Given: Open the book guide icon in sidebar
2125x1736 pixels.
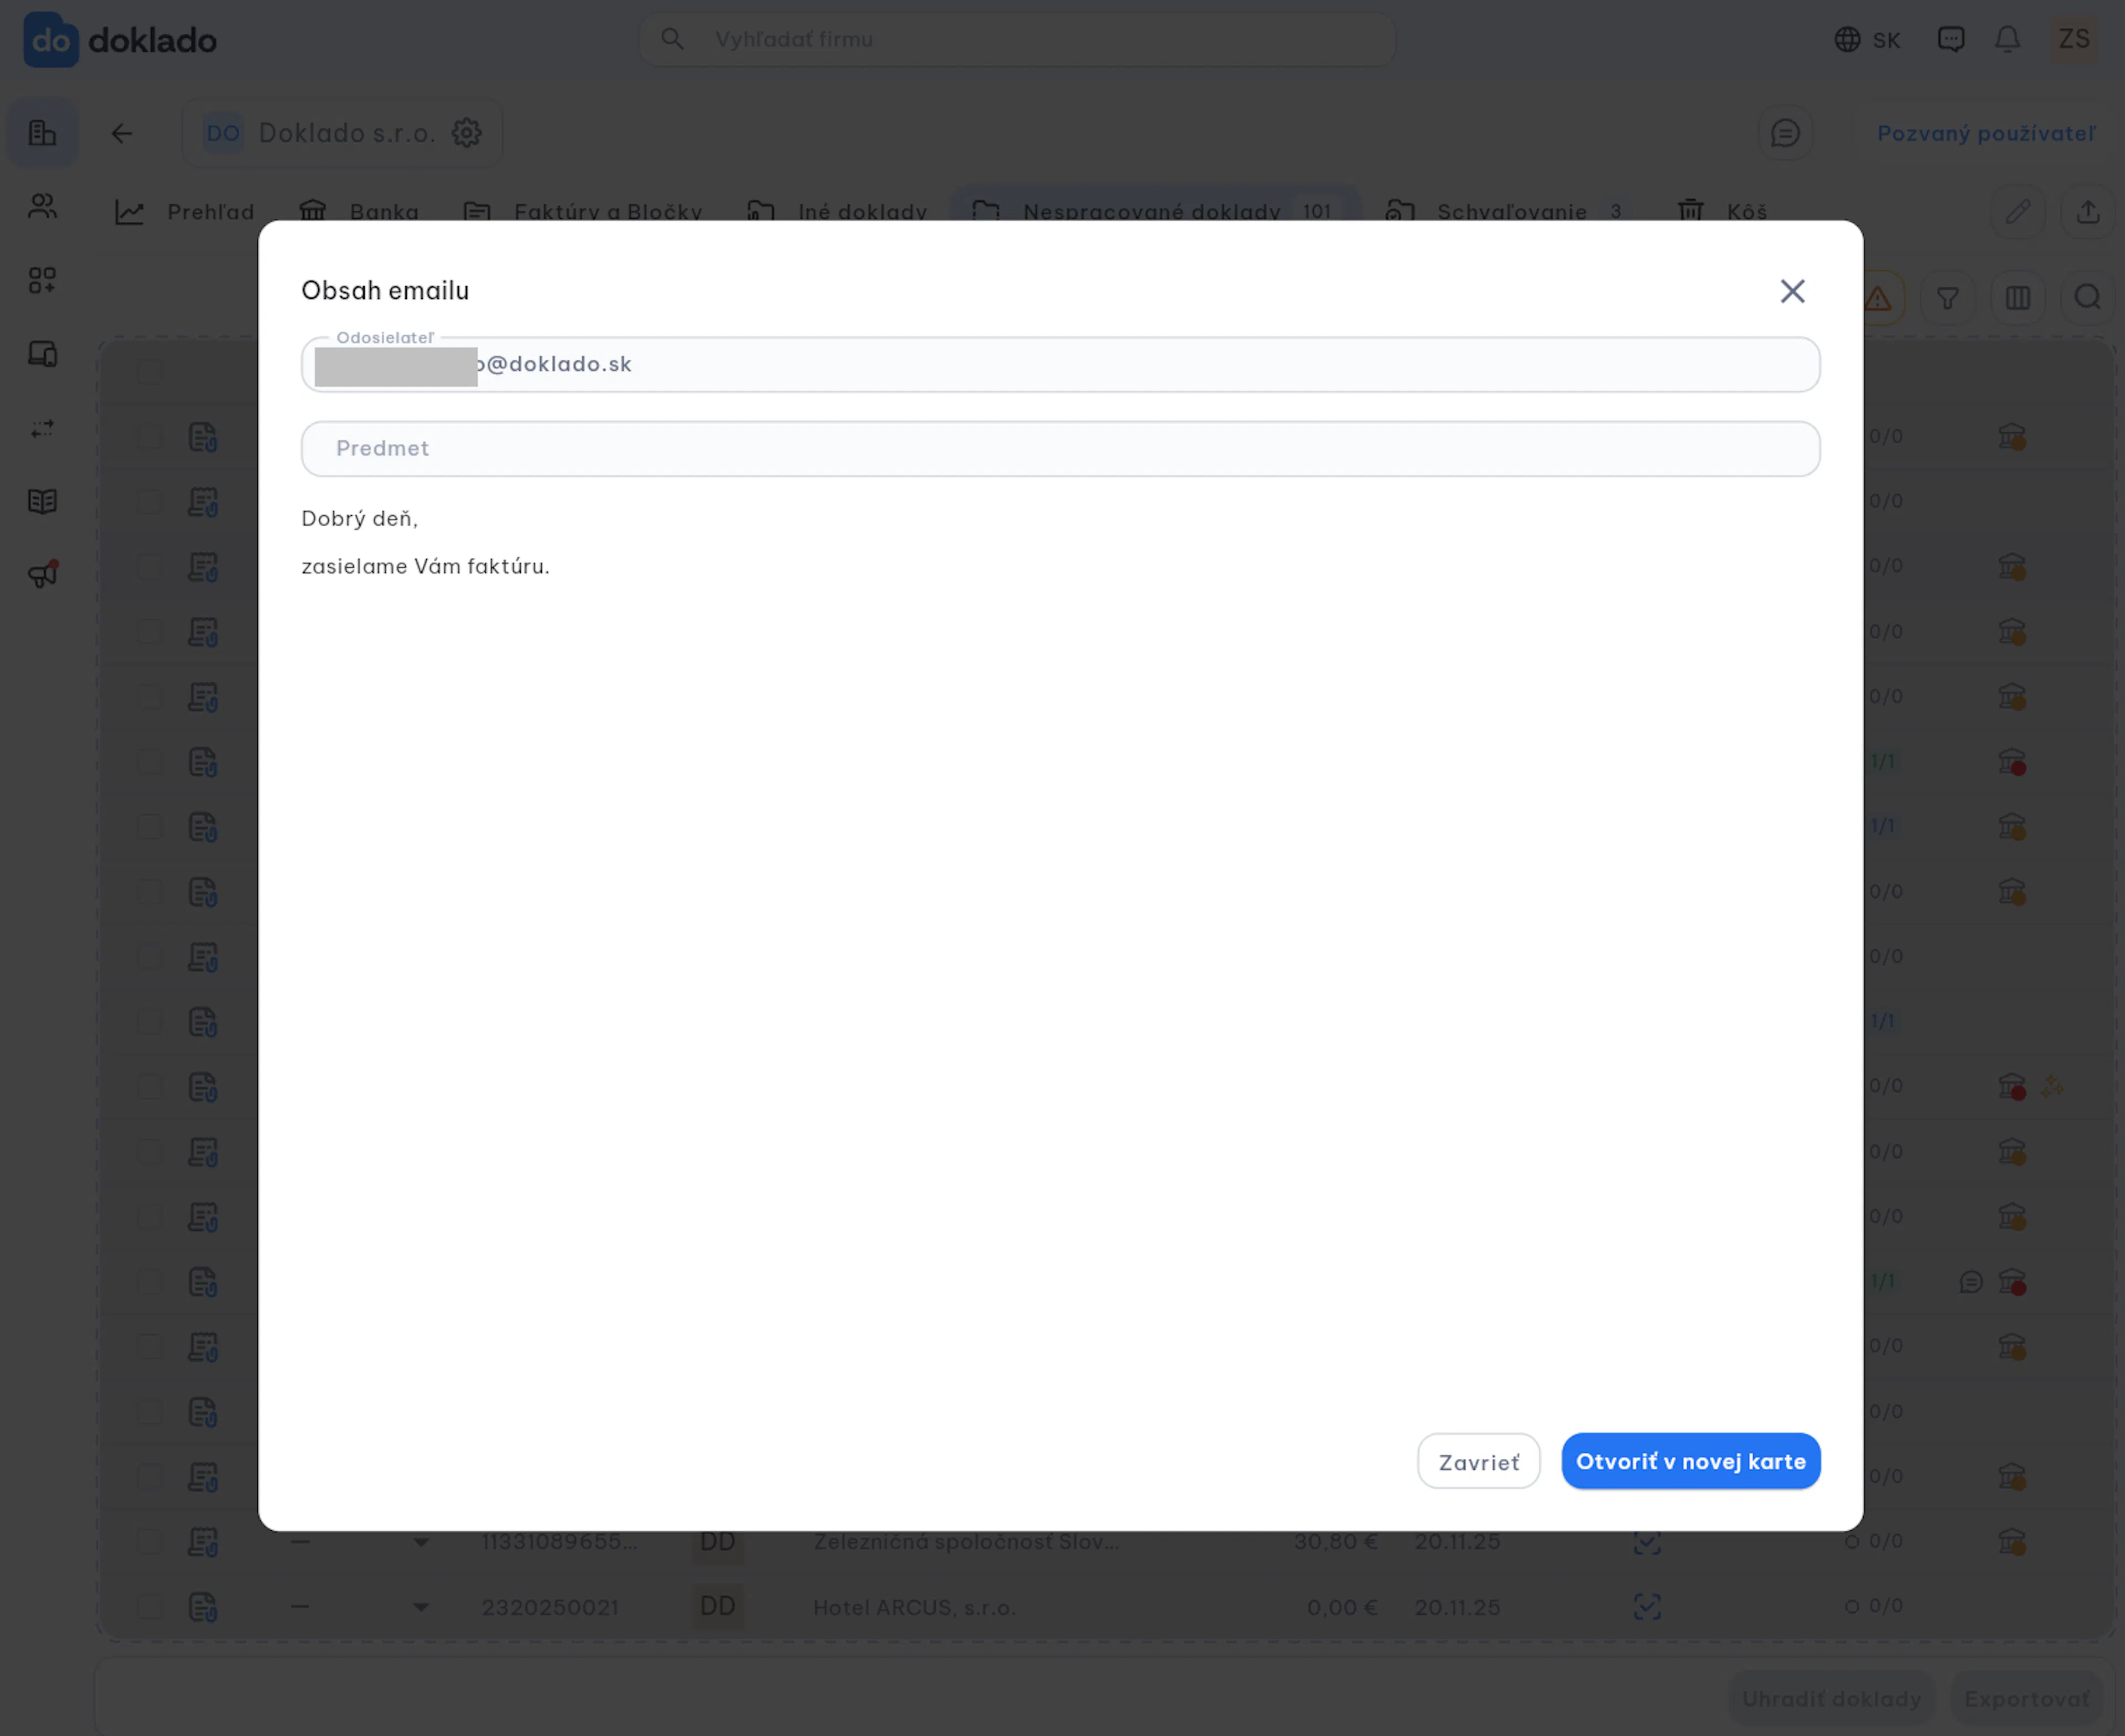Looking at the screenshot, I should point(42,501).
